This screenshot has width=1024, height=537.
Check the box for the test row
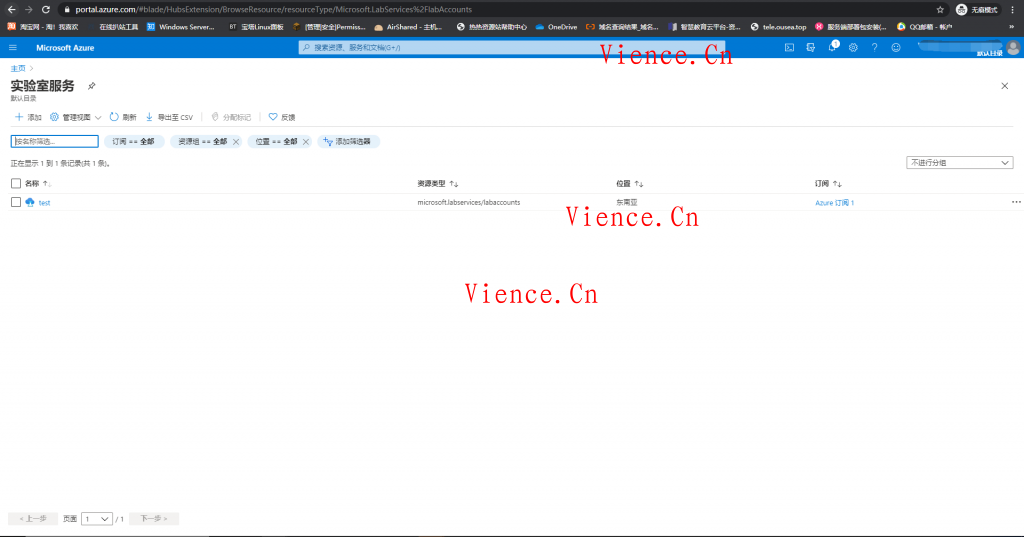[x=16, y=202]
